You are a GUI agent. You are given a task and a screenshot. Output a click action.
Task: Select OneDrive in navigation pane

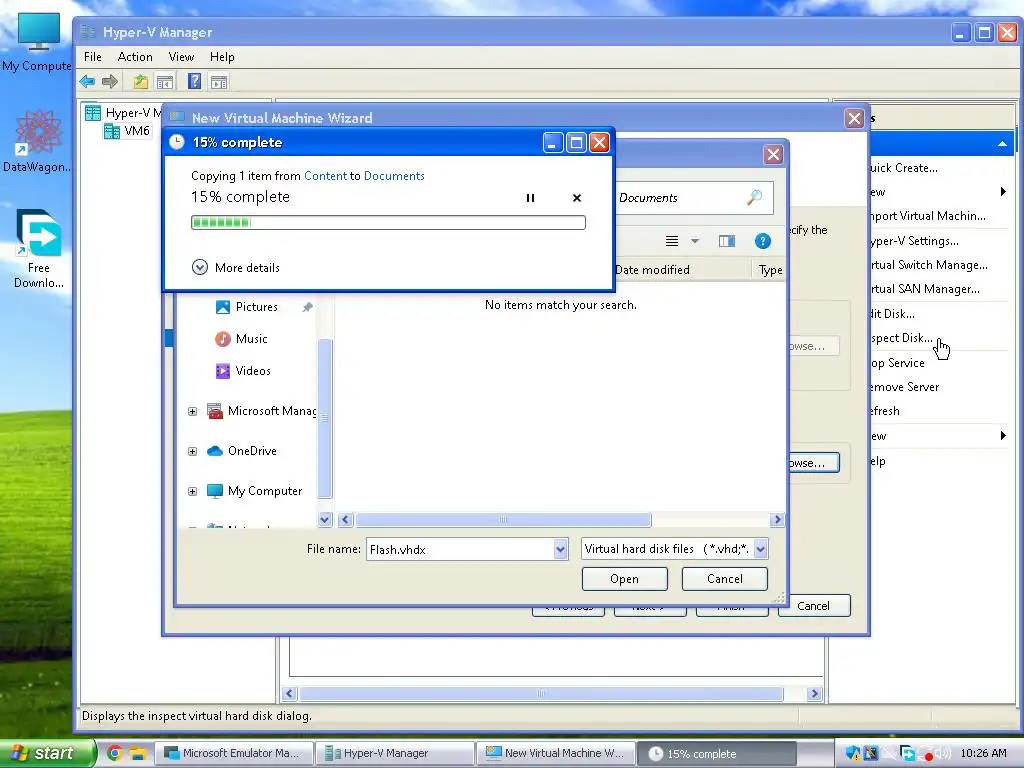click(x=242, y=451)
